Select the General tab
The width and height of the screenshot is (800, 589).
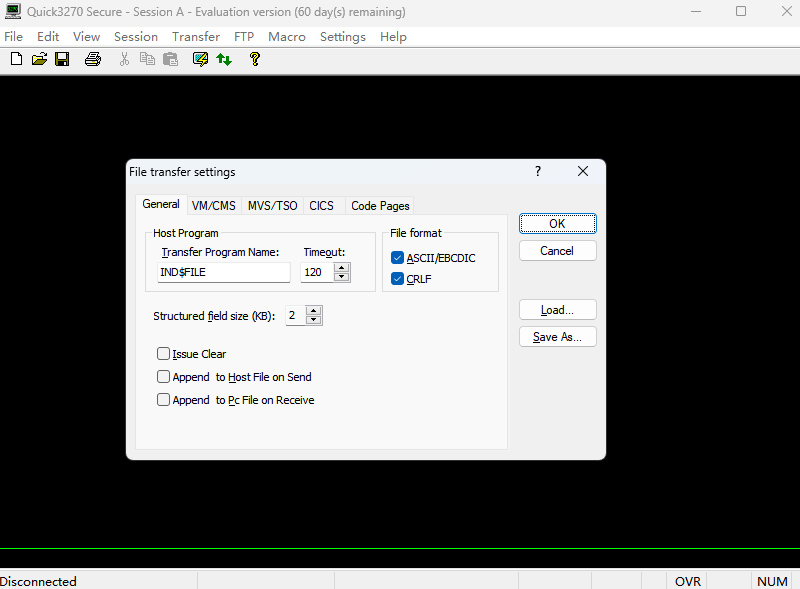click(161, 204)
